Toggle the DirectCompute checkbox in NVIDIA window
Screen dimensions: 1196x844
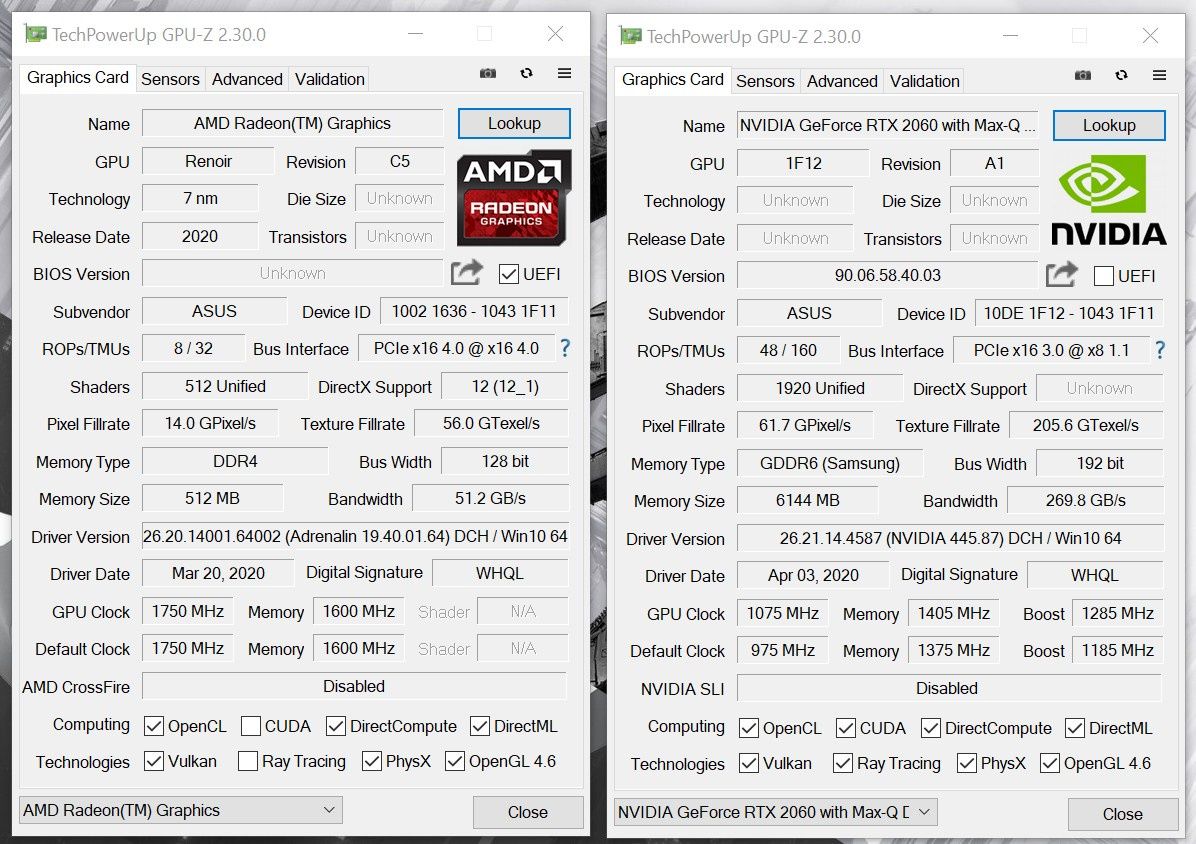(x=931, y=728)
